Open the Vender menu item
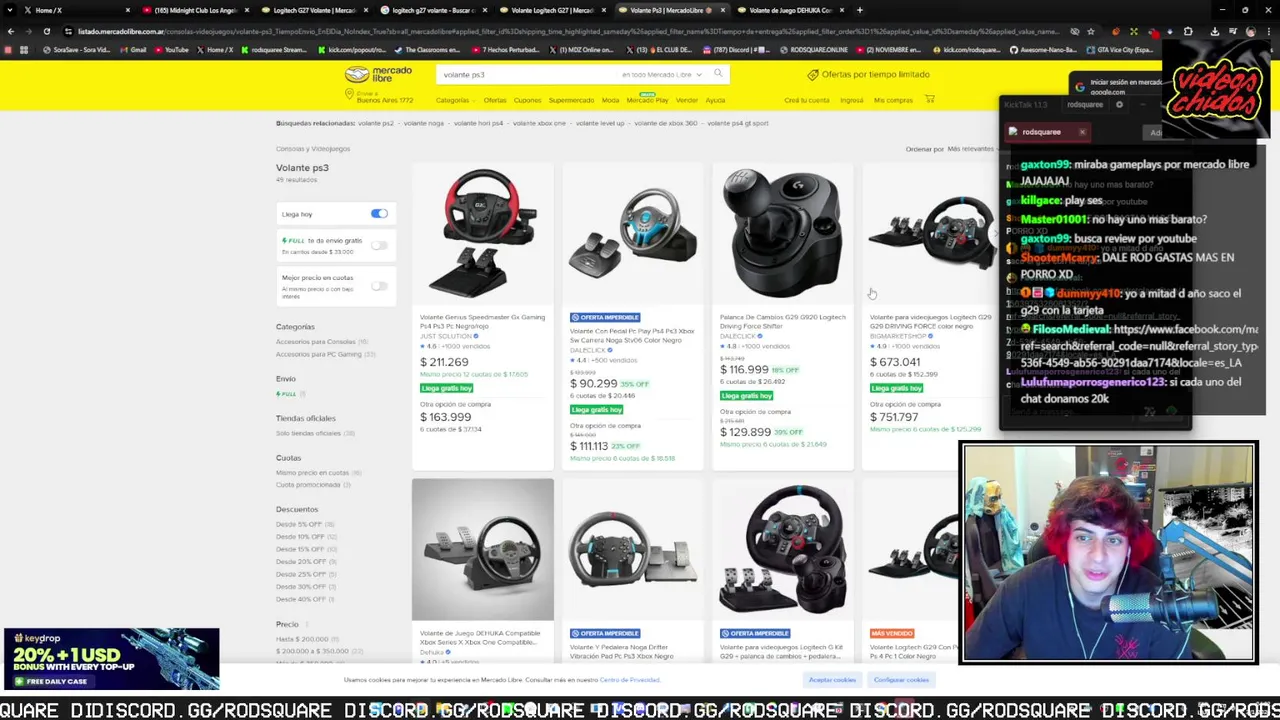The image size is (1280, 720). point(686,100)
